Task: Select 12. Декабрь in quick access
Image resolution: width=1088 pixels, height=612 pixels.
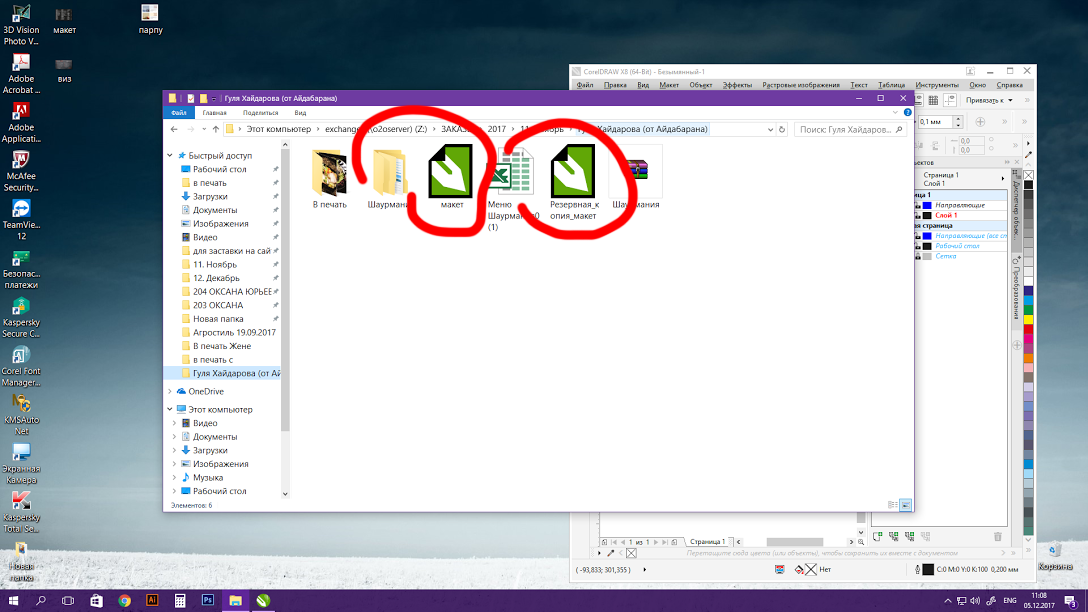Action: pyautogui.click(x=216, y=278)
